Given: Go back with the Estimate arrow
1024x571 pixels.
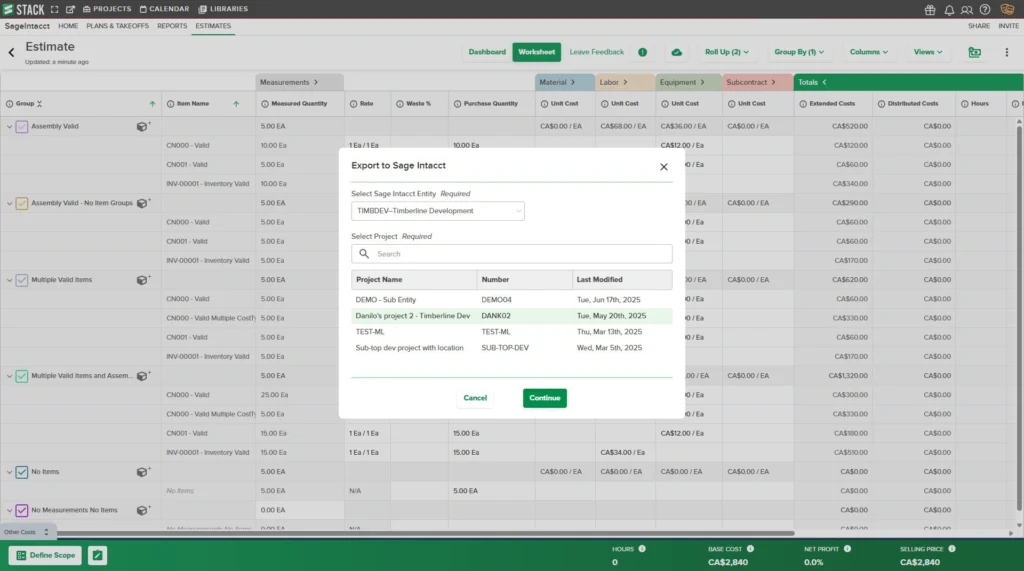Looking at the screenshot, I should point(11,52).
